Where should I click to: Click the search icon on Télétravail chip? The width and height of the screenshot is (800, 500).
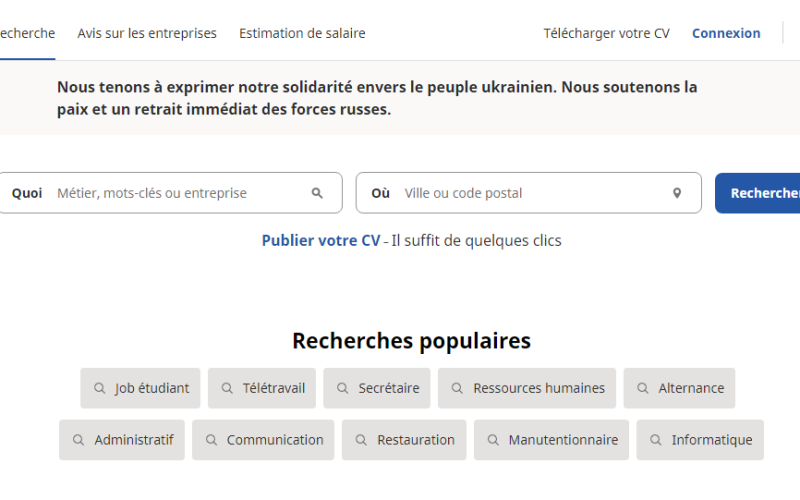tap(226, 388)
